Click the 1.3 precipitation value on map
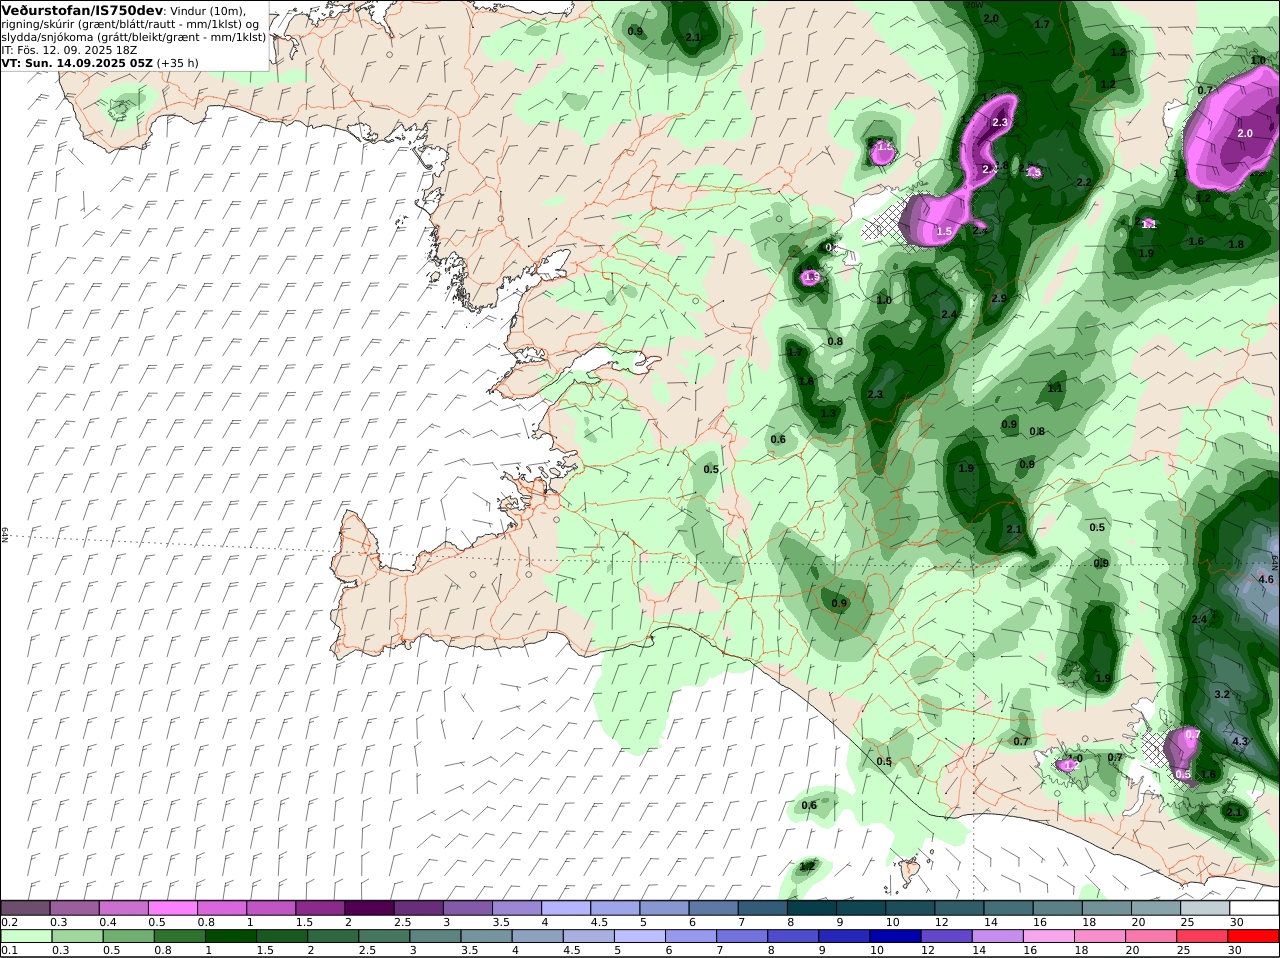 point(828,413)
